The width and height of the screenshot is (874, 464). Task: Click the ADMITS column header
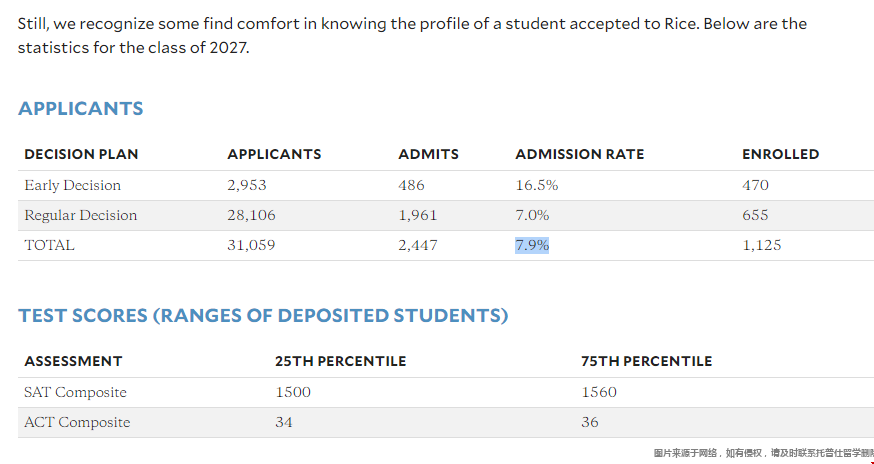coord(429,154)
